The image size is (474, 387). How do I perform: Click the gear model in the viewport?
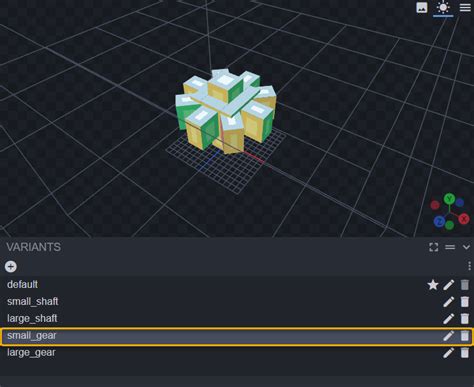coord(226,110)
